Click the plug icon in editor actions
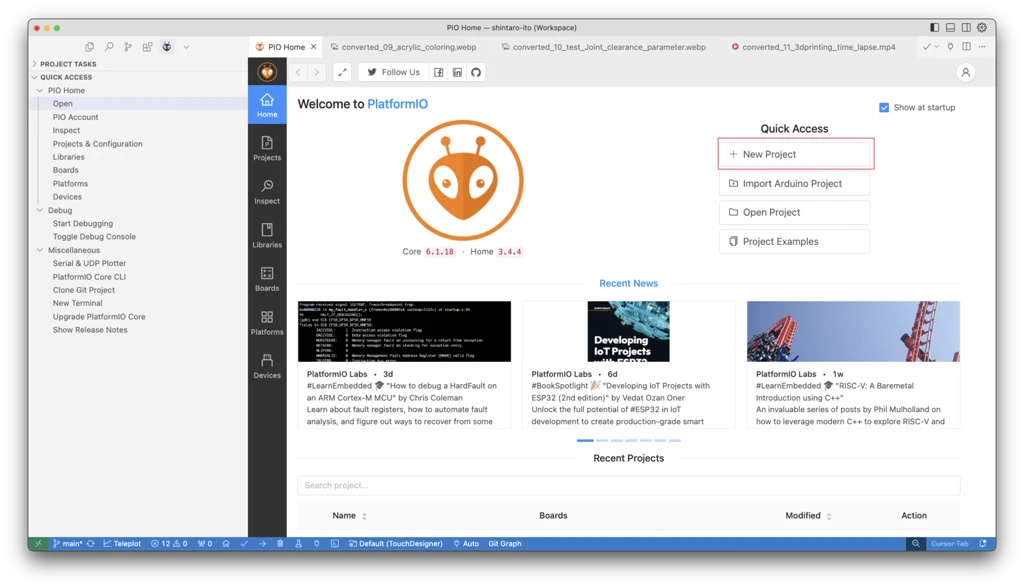The image size is (1024, 588). coord(950,47)
